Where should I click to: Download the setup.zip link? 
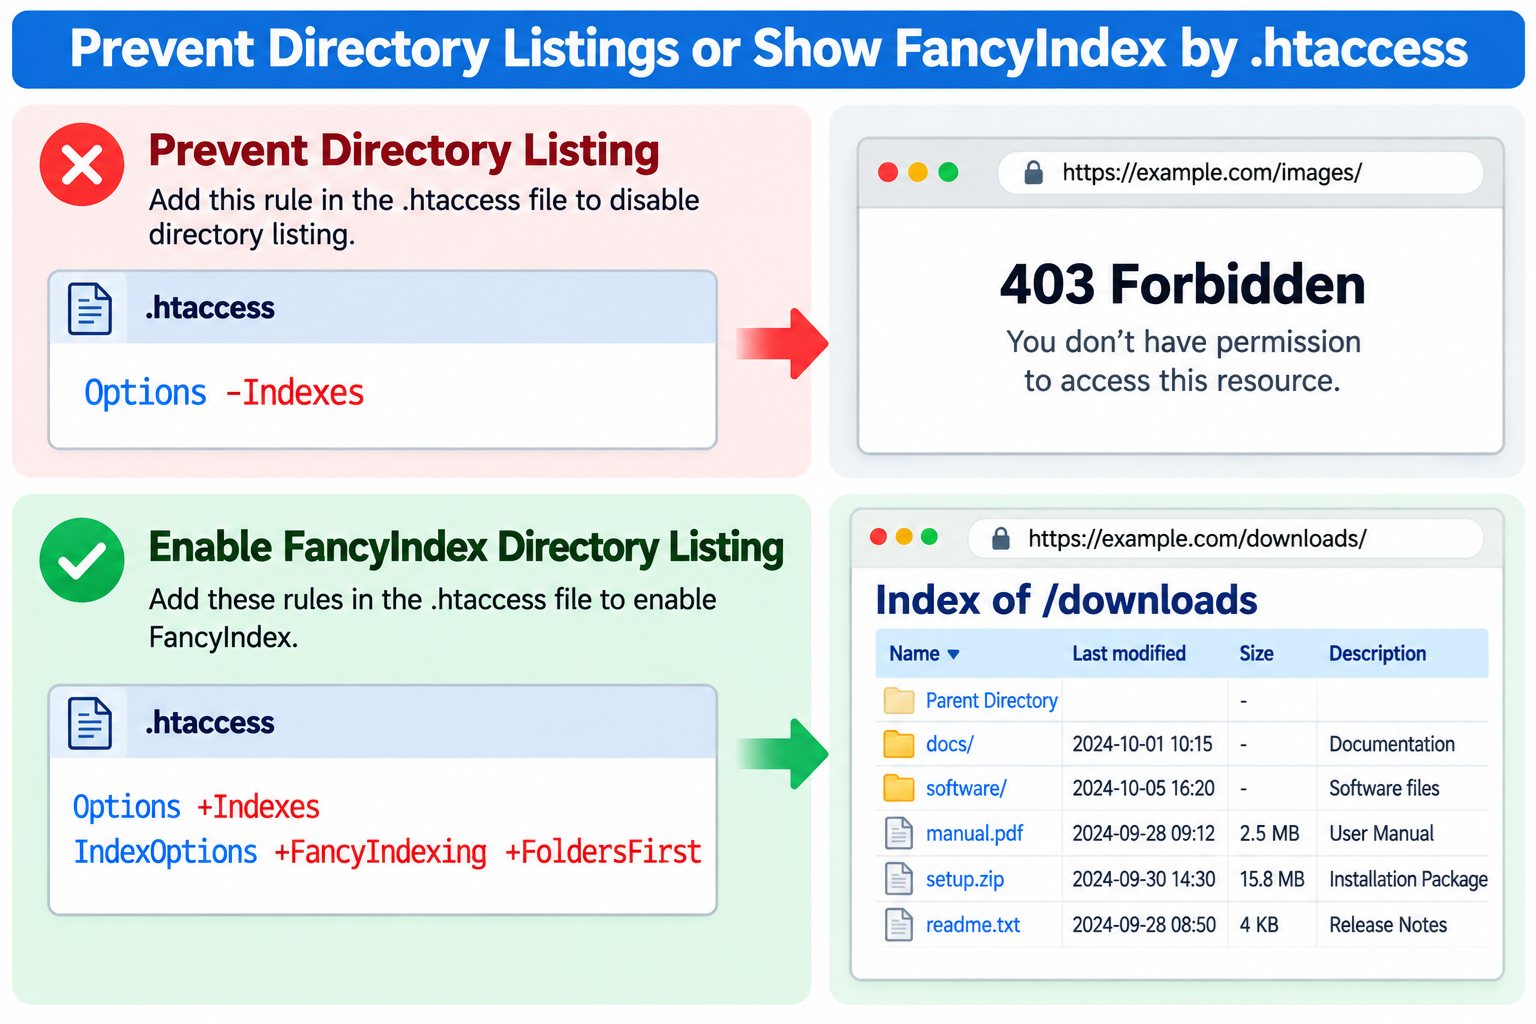pyautogui.click(x=964, y=879)
